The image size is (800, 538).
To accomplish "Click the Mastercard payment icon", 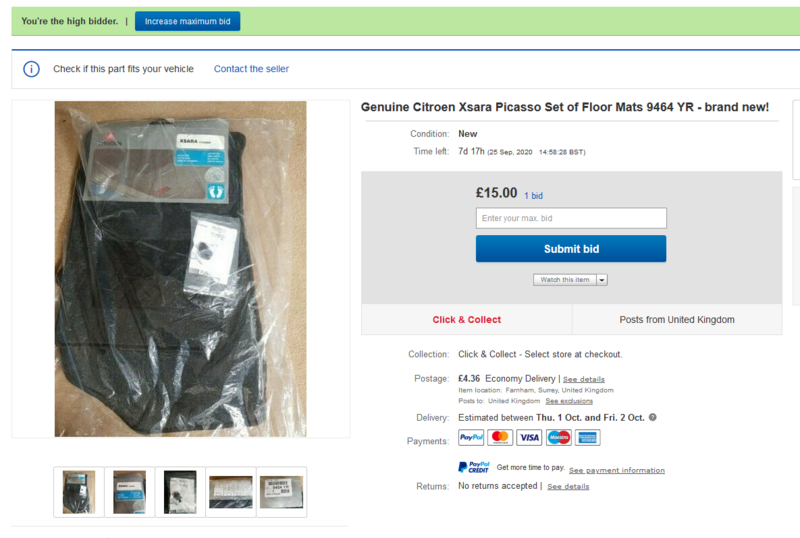I will point(500,437).
